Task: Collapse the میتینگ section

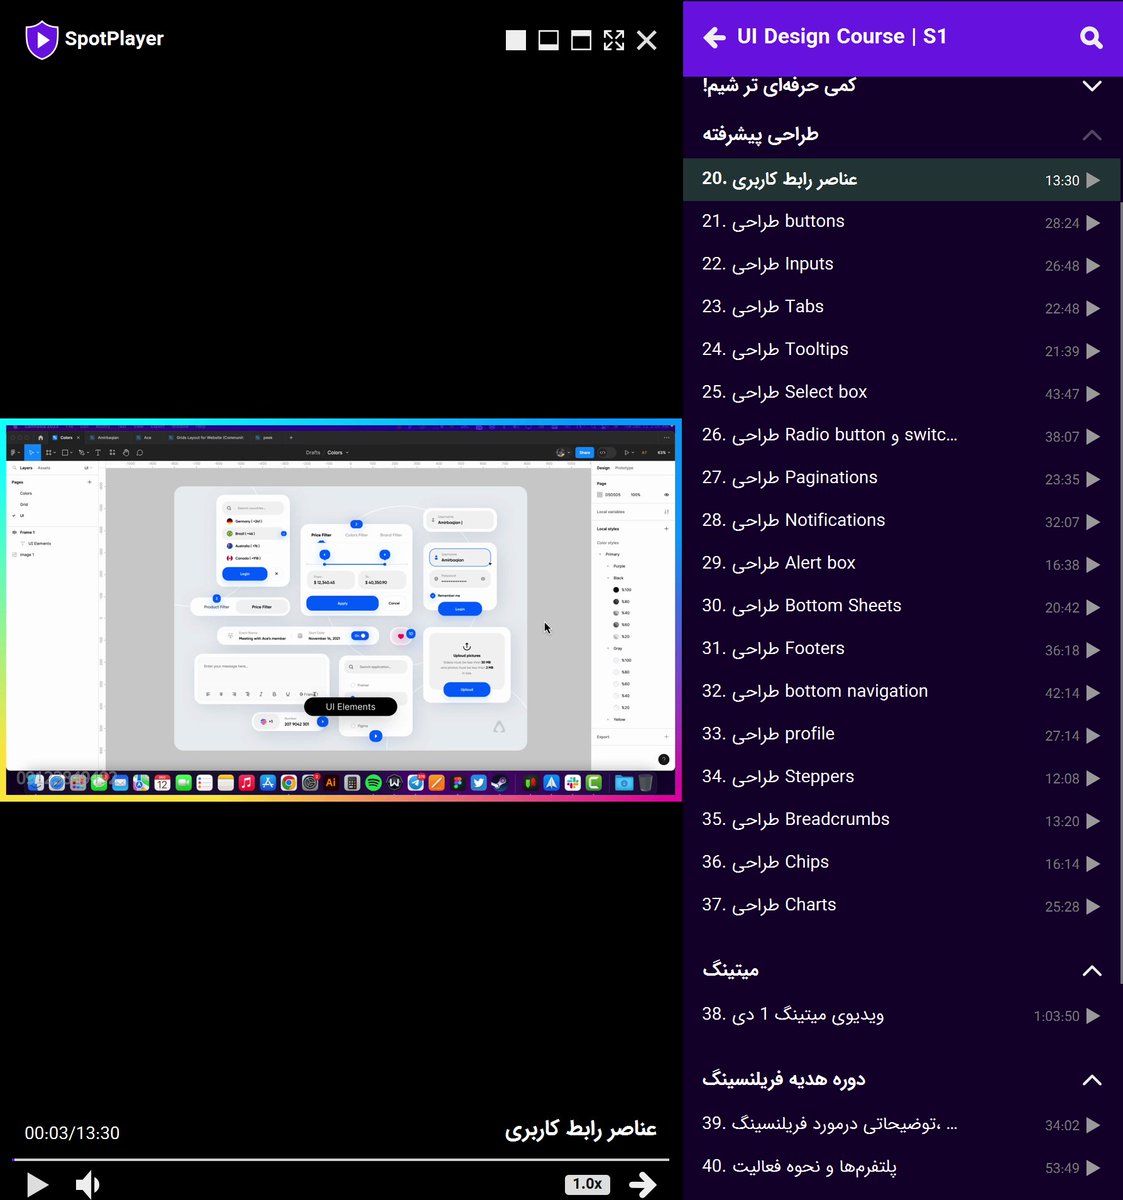Action: 1092,970
